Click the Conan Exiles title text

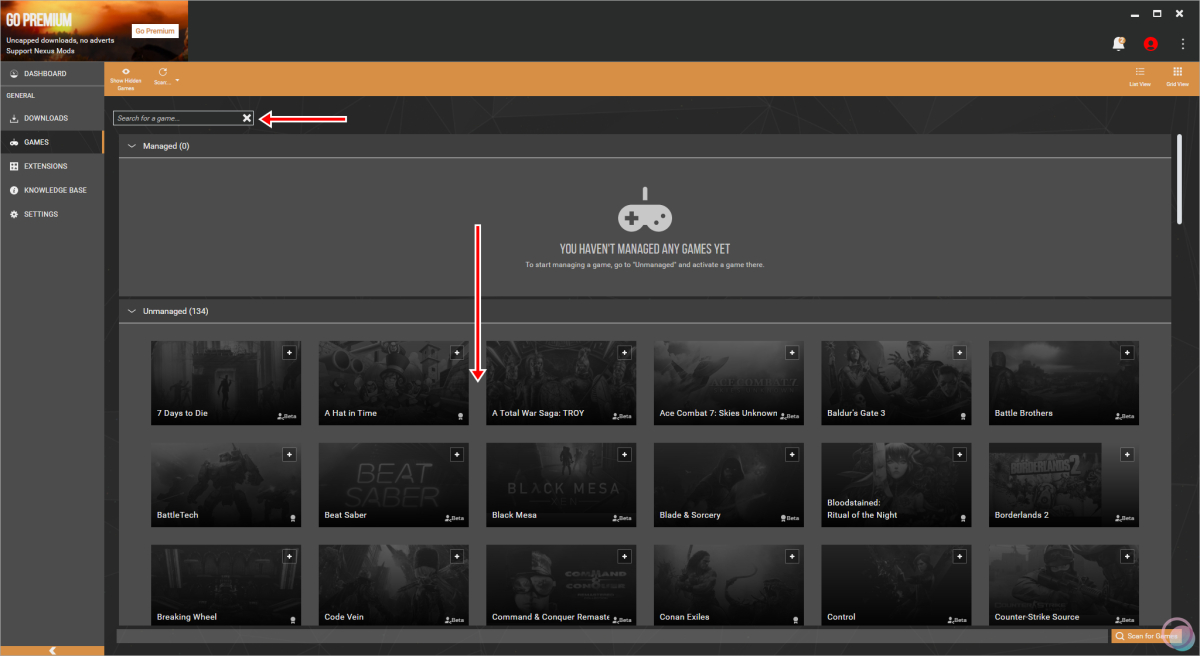(x=685, y=617)
